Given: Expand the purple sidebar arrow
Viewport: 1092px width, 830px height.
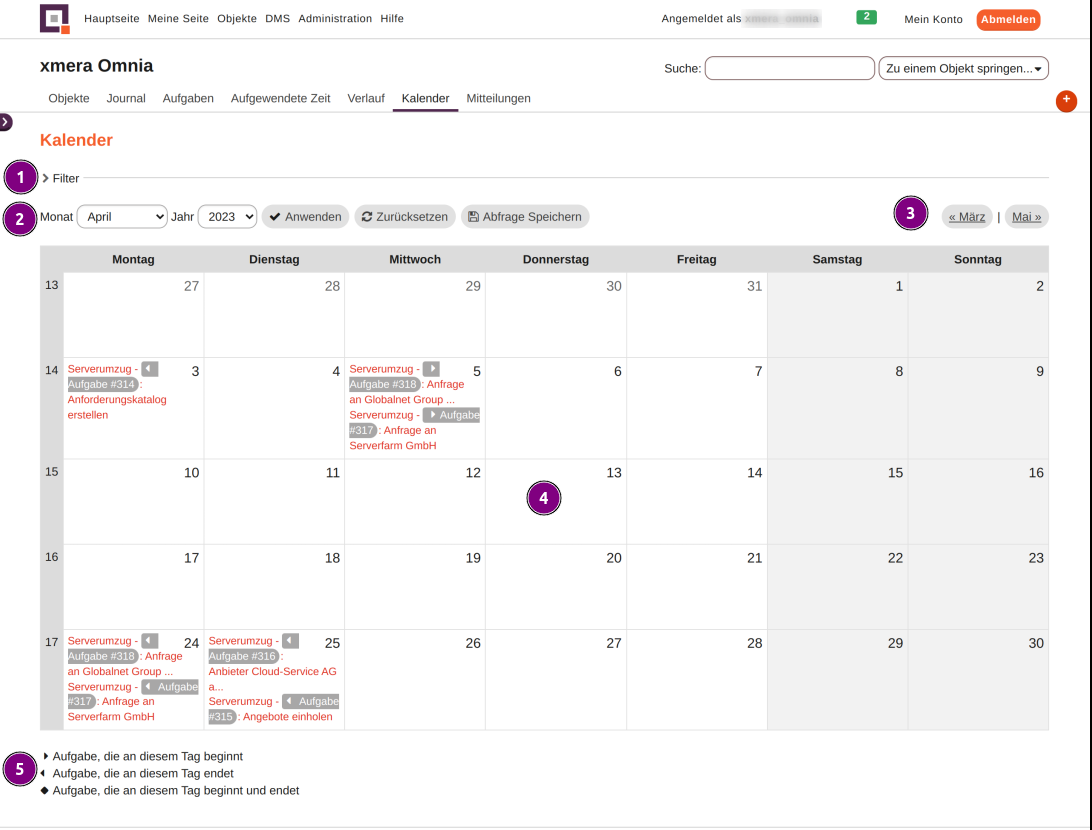Looking at the screenshot, I should pos(6,122).
